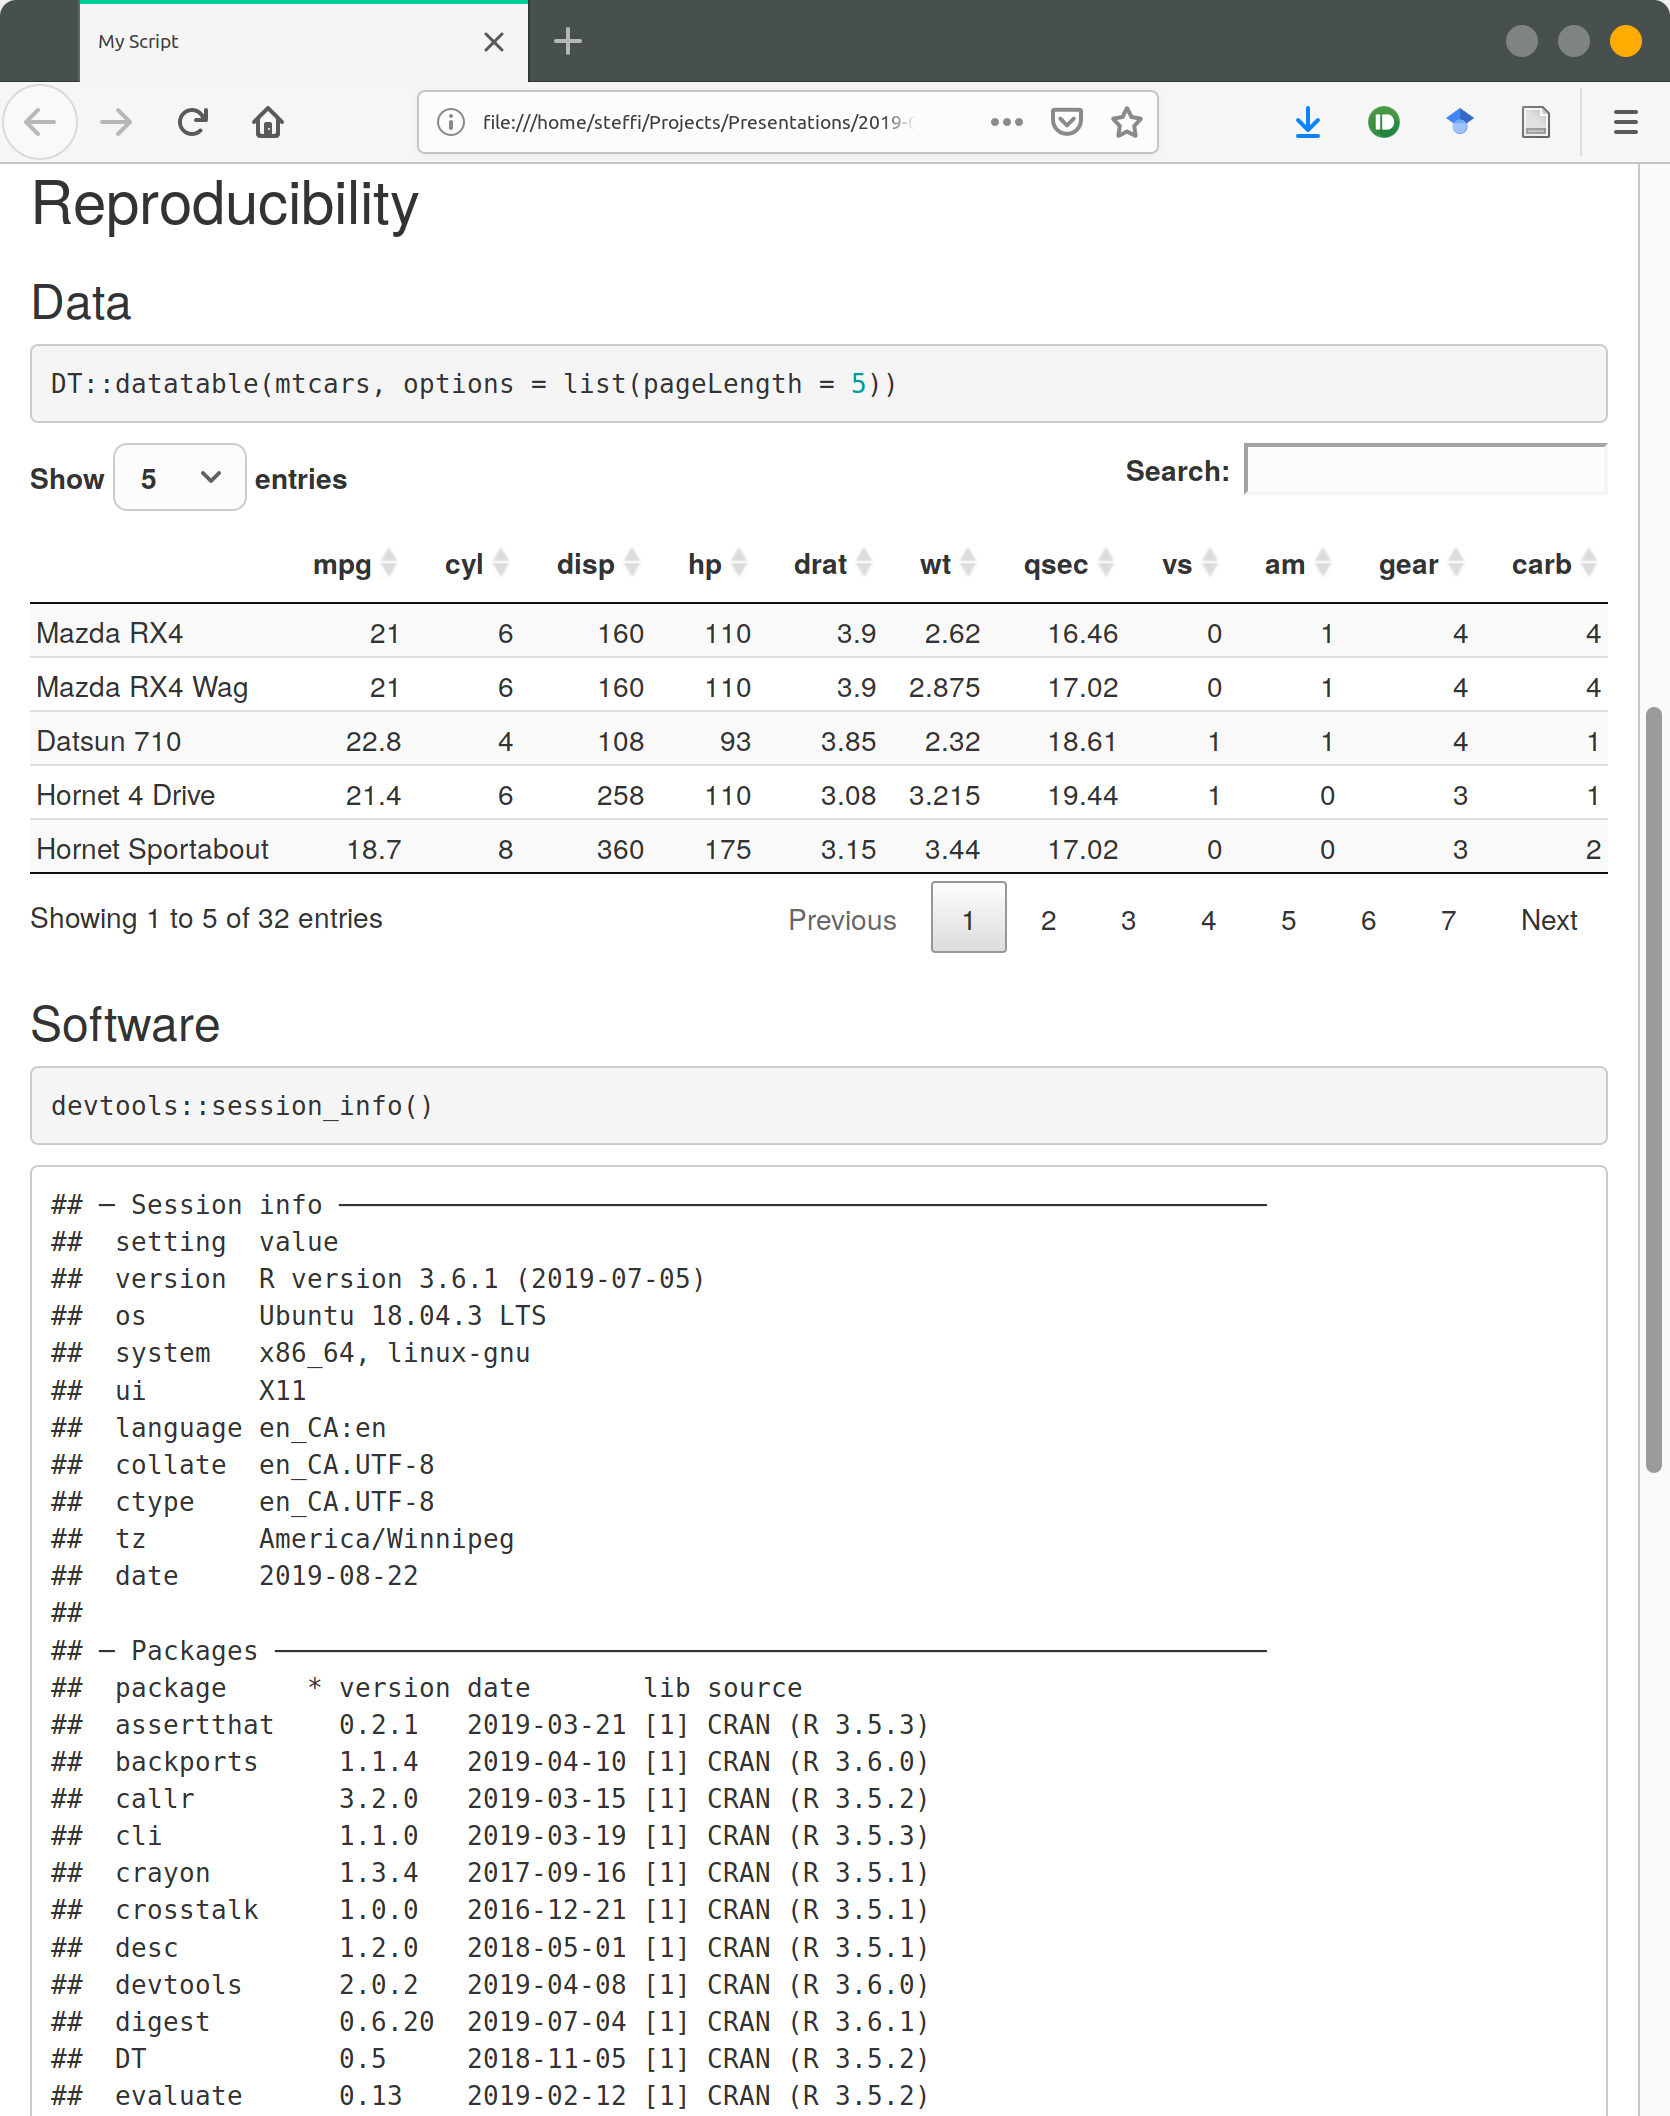Jump to page 7 of table
Image resolution: width=1670 pixels, height=2116 pixels.
pyautogui.click(x=1448, y=920)
